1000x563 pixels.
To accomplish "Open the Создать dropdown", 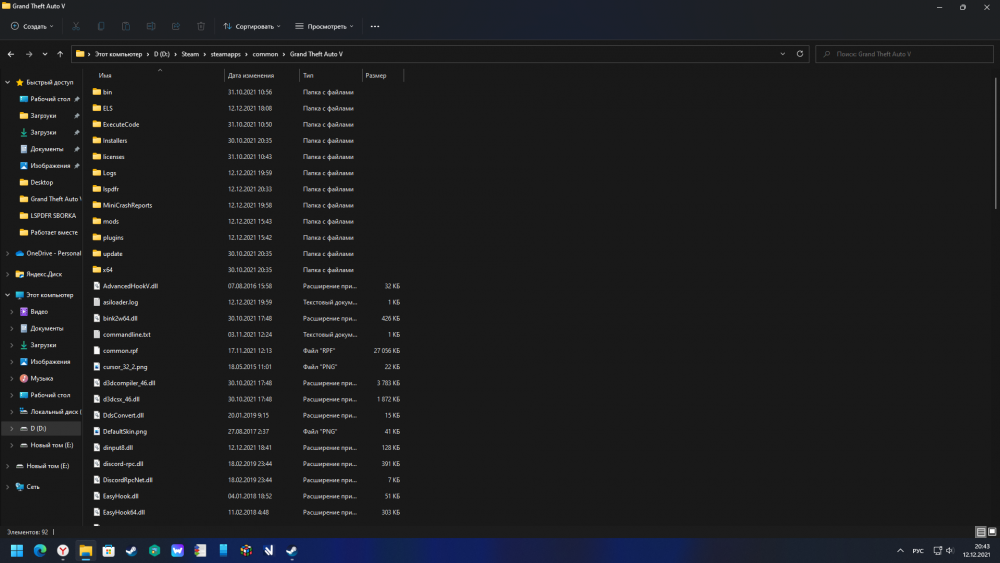I will [32, 26].
